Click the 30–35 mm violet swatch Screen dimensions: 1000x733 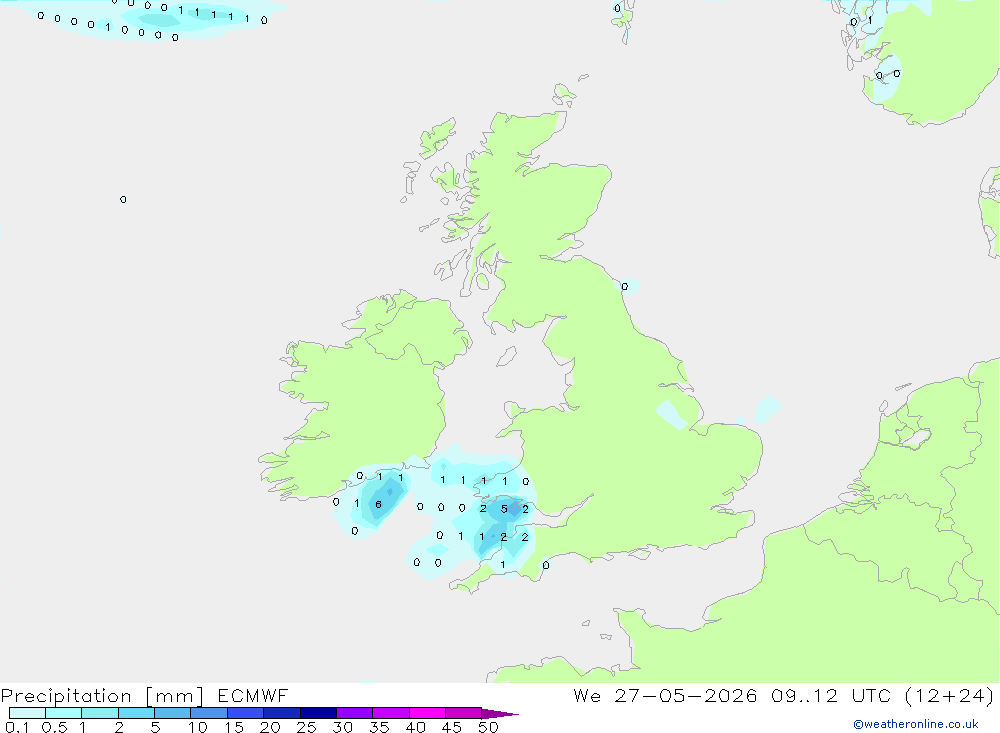(355, 713)
